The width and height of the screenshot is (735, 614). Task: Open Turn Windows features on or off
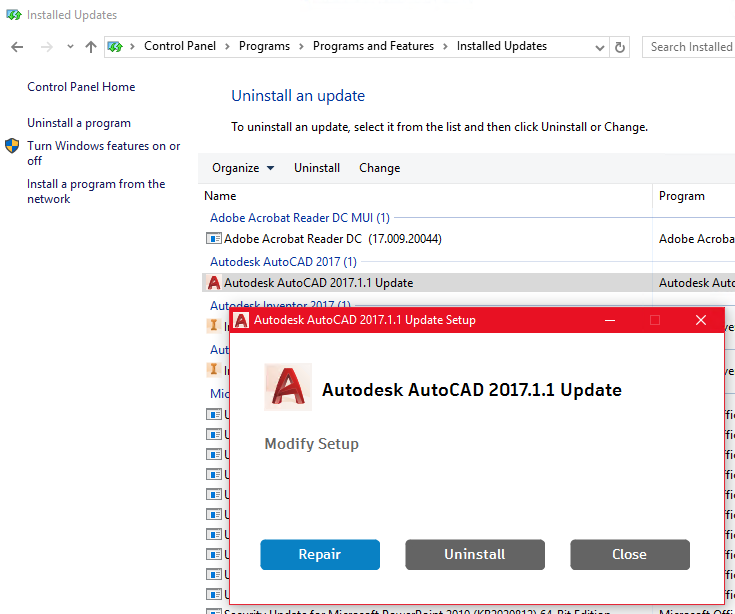[104, 153]
